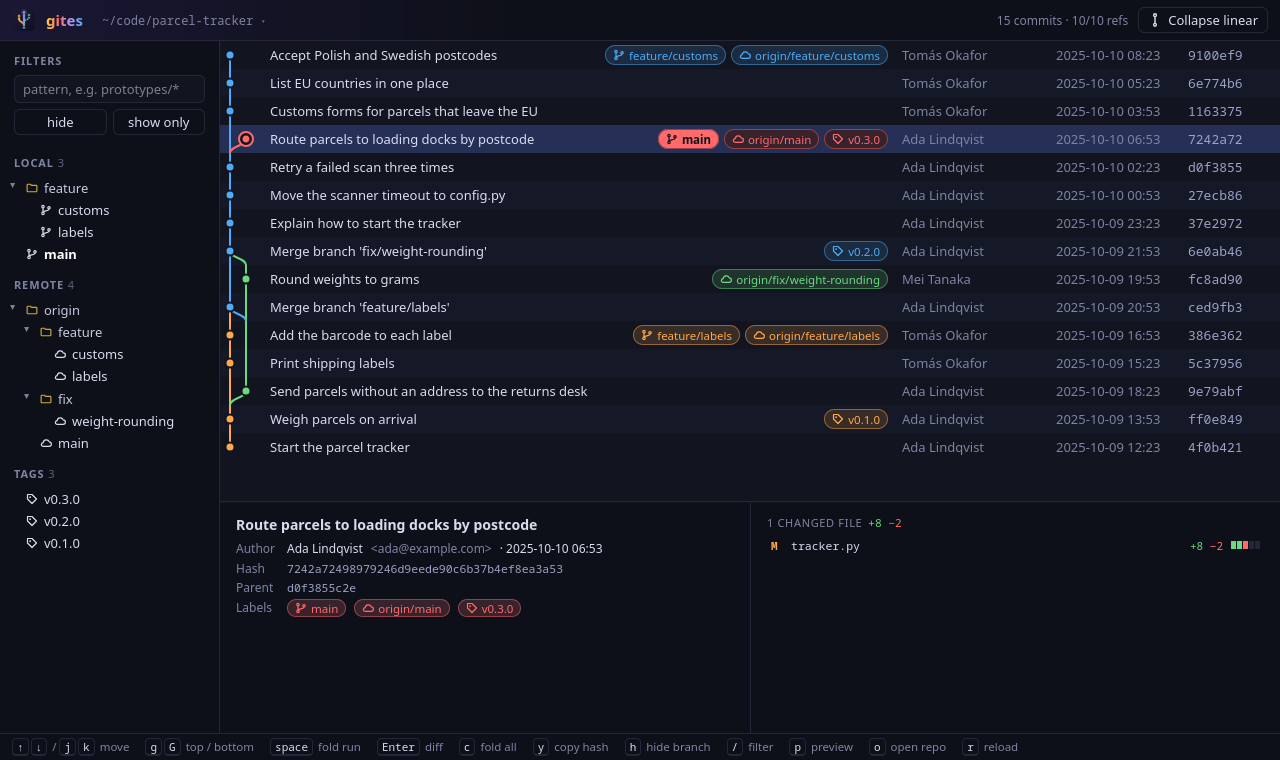Select commit Accept Polish and Swedish postcodes
Image resolution: width=1280 pixels, height=760 pixels.
pos(750,55)
